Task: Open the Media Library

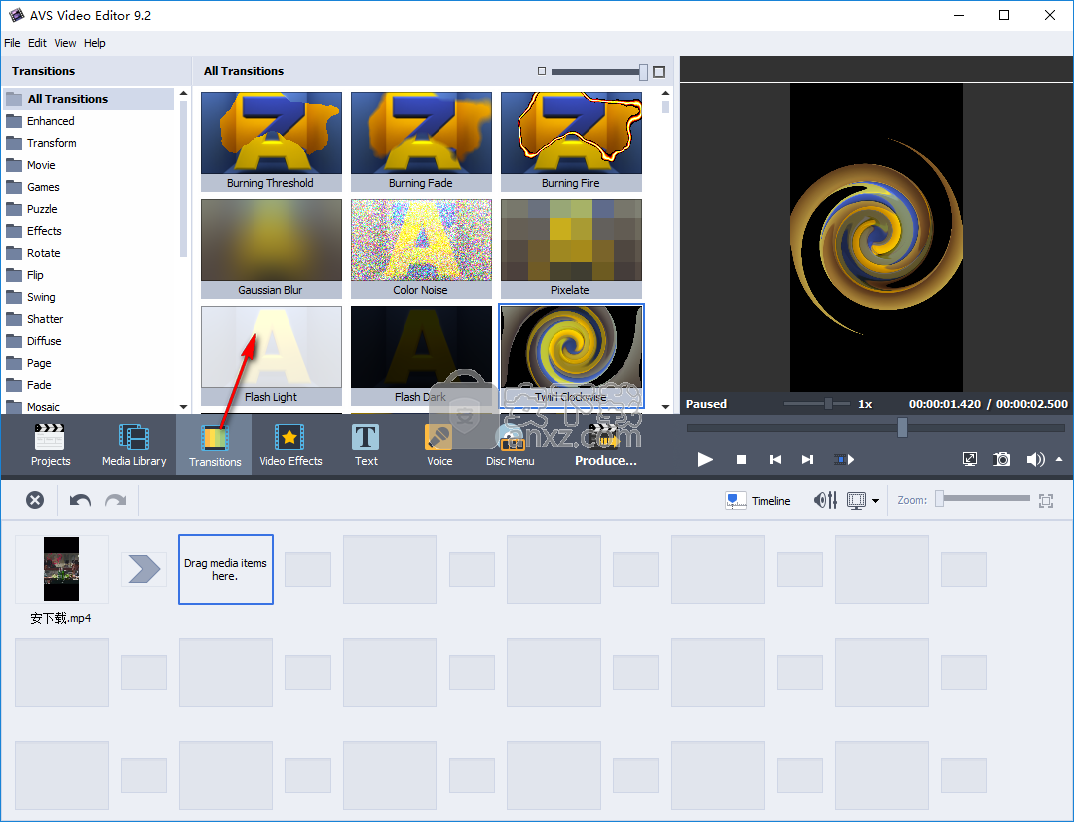Action: 134,445
